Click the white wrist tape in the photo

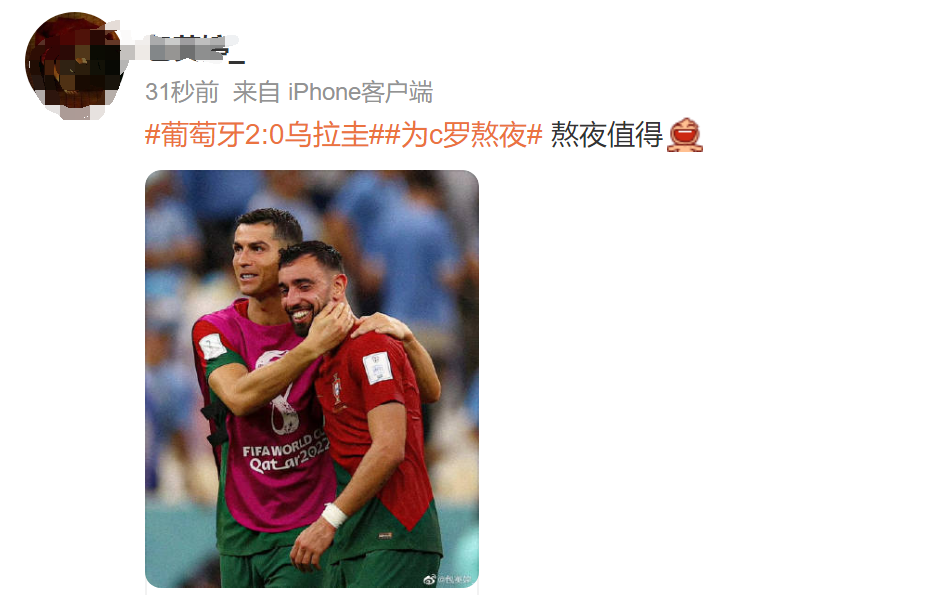tap(334, 515)
